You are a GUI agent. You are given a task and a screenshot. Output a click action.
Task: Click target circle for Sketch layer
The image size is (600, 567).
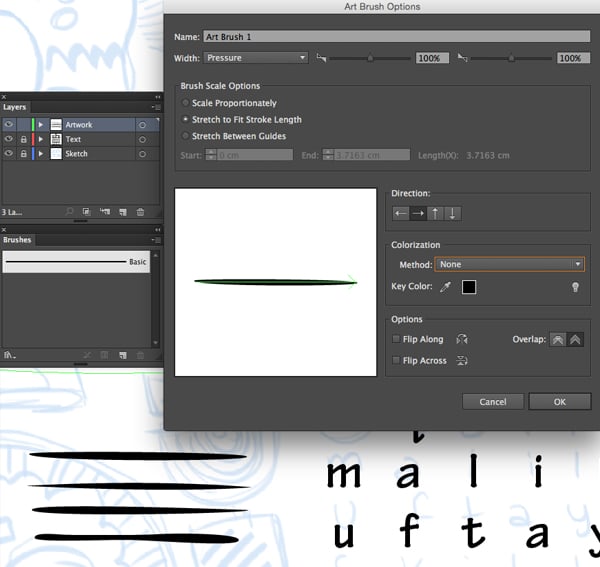click(x=142, y=154)
